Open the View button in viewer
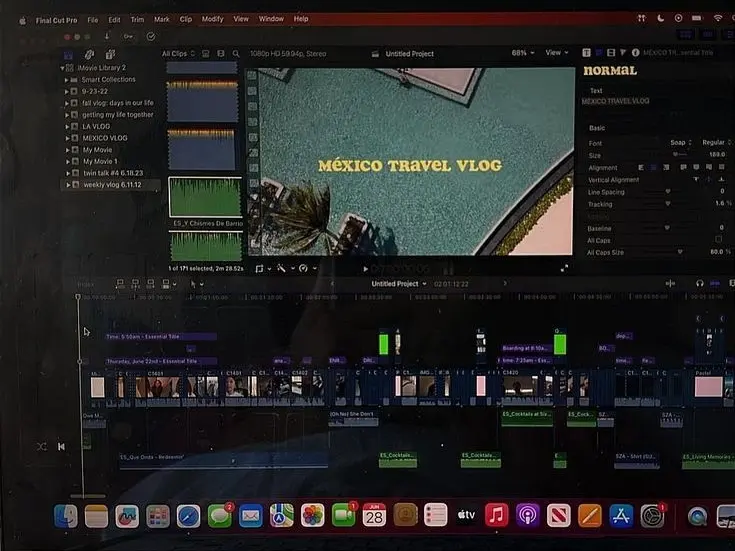Screen dimensions: 735x551 click(554, 53)
